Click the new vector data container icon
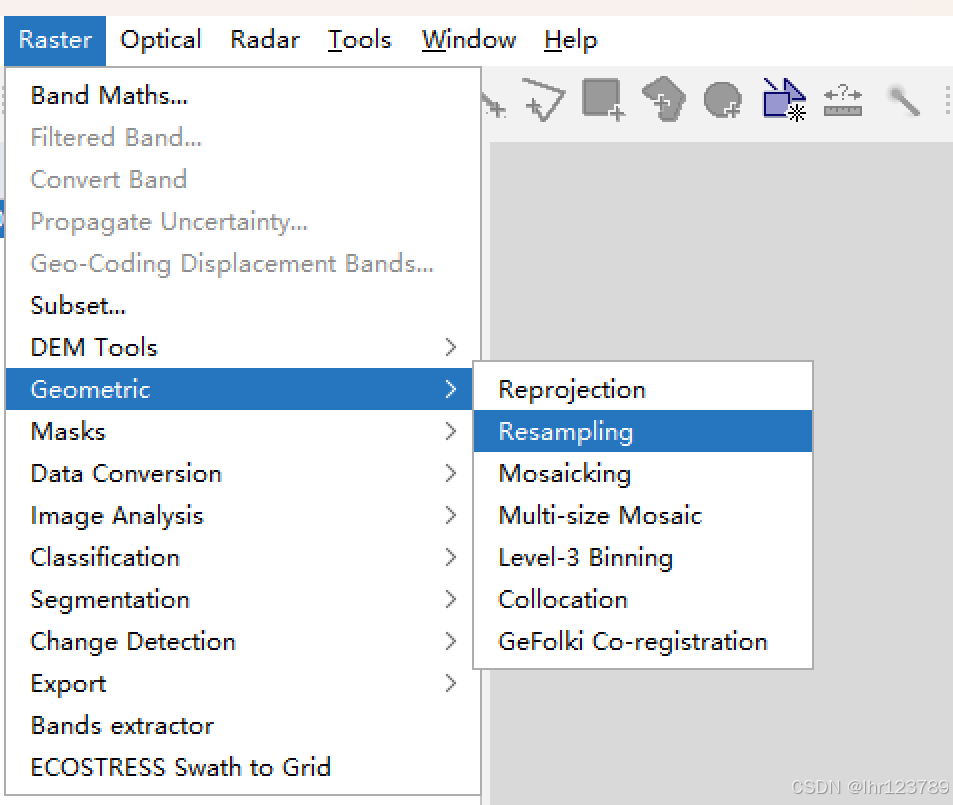This screenshot has height=805, width=953. click(784, 99)
